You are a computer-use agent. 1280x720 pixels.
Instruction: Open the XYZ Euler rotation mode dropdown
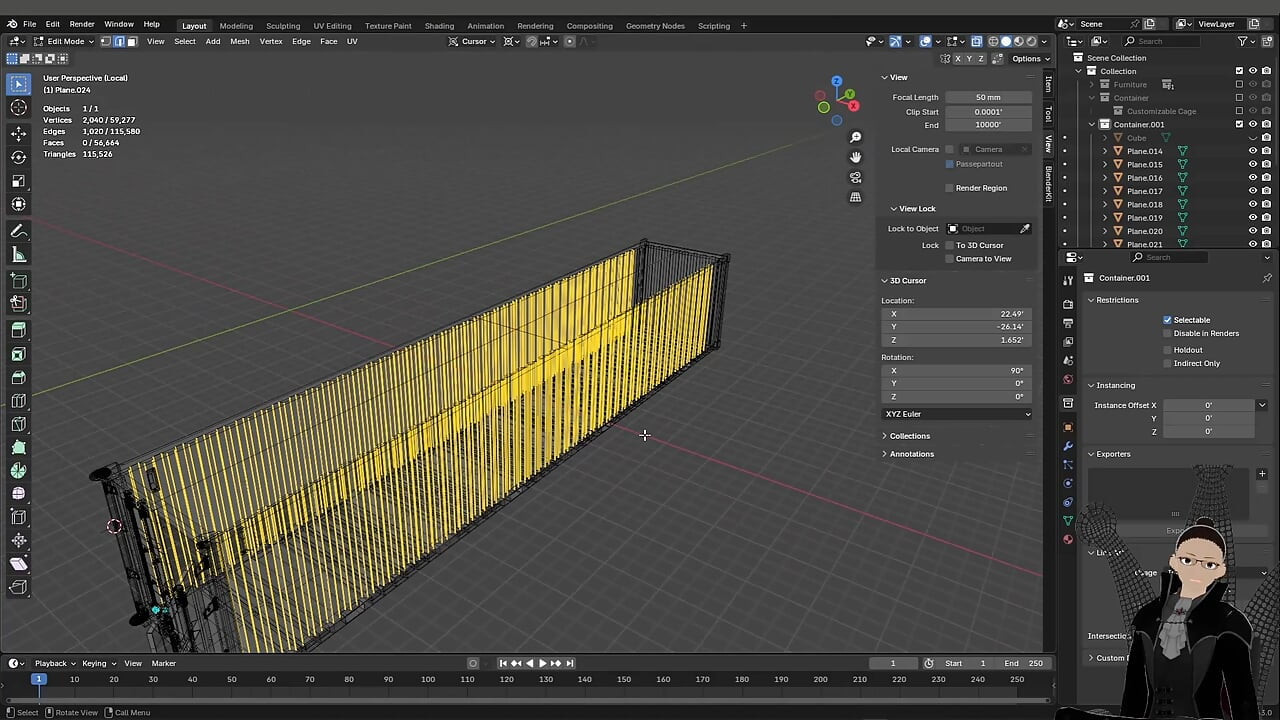tap(957, 414)
